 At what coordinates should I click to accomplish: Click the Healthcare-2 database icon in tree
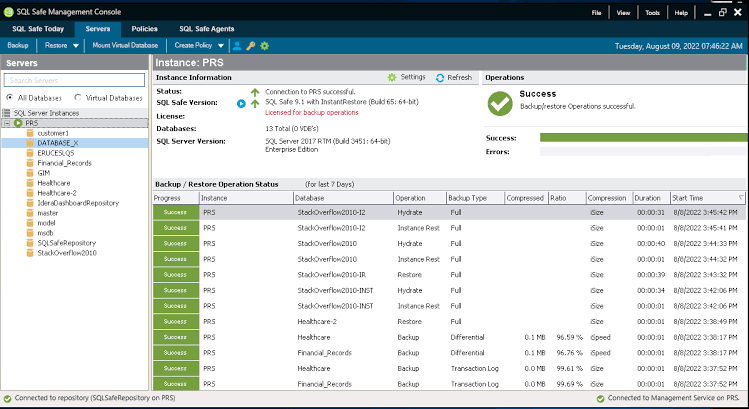pyautogui.click(x=30, y=194)
